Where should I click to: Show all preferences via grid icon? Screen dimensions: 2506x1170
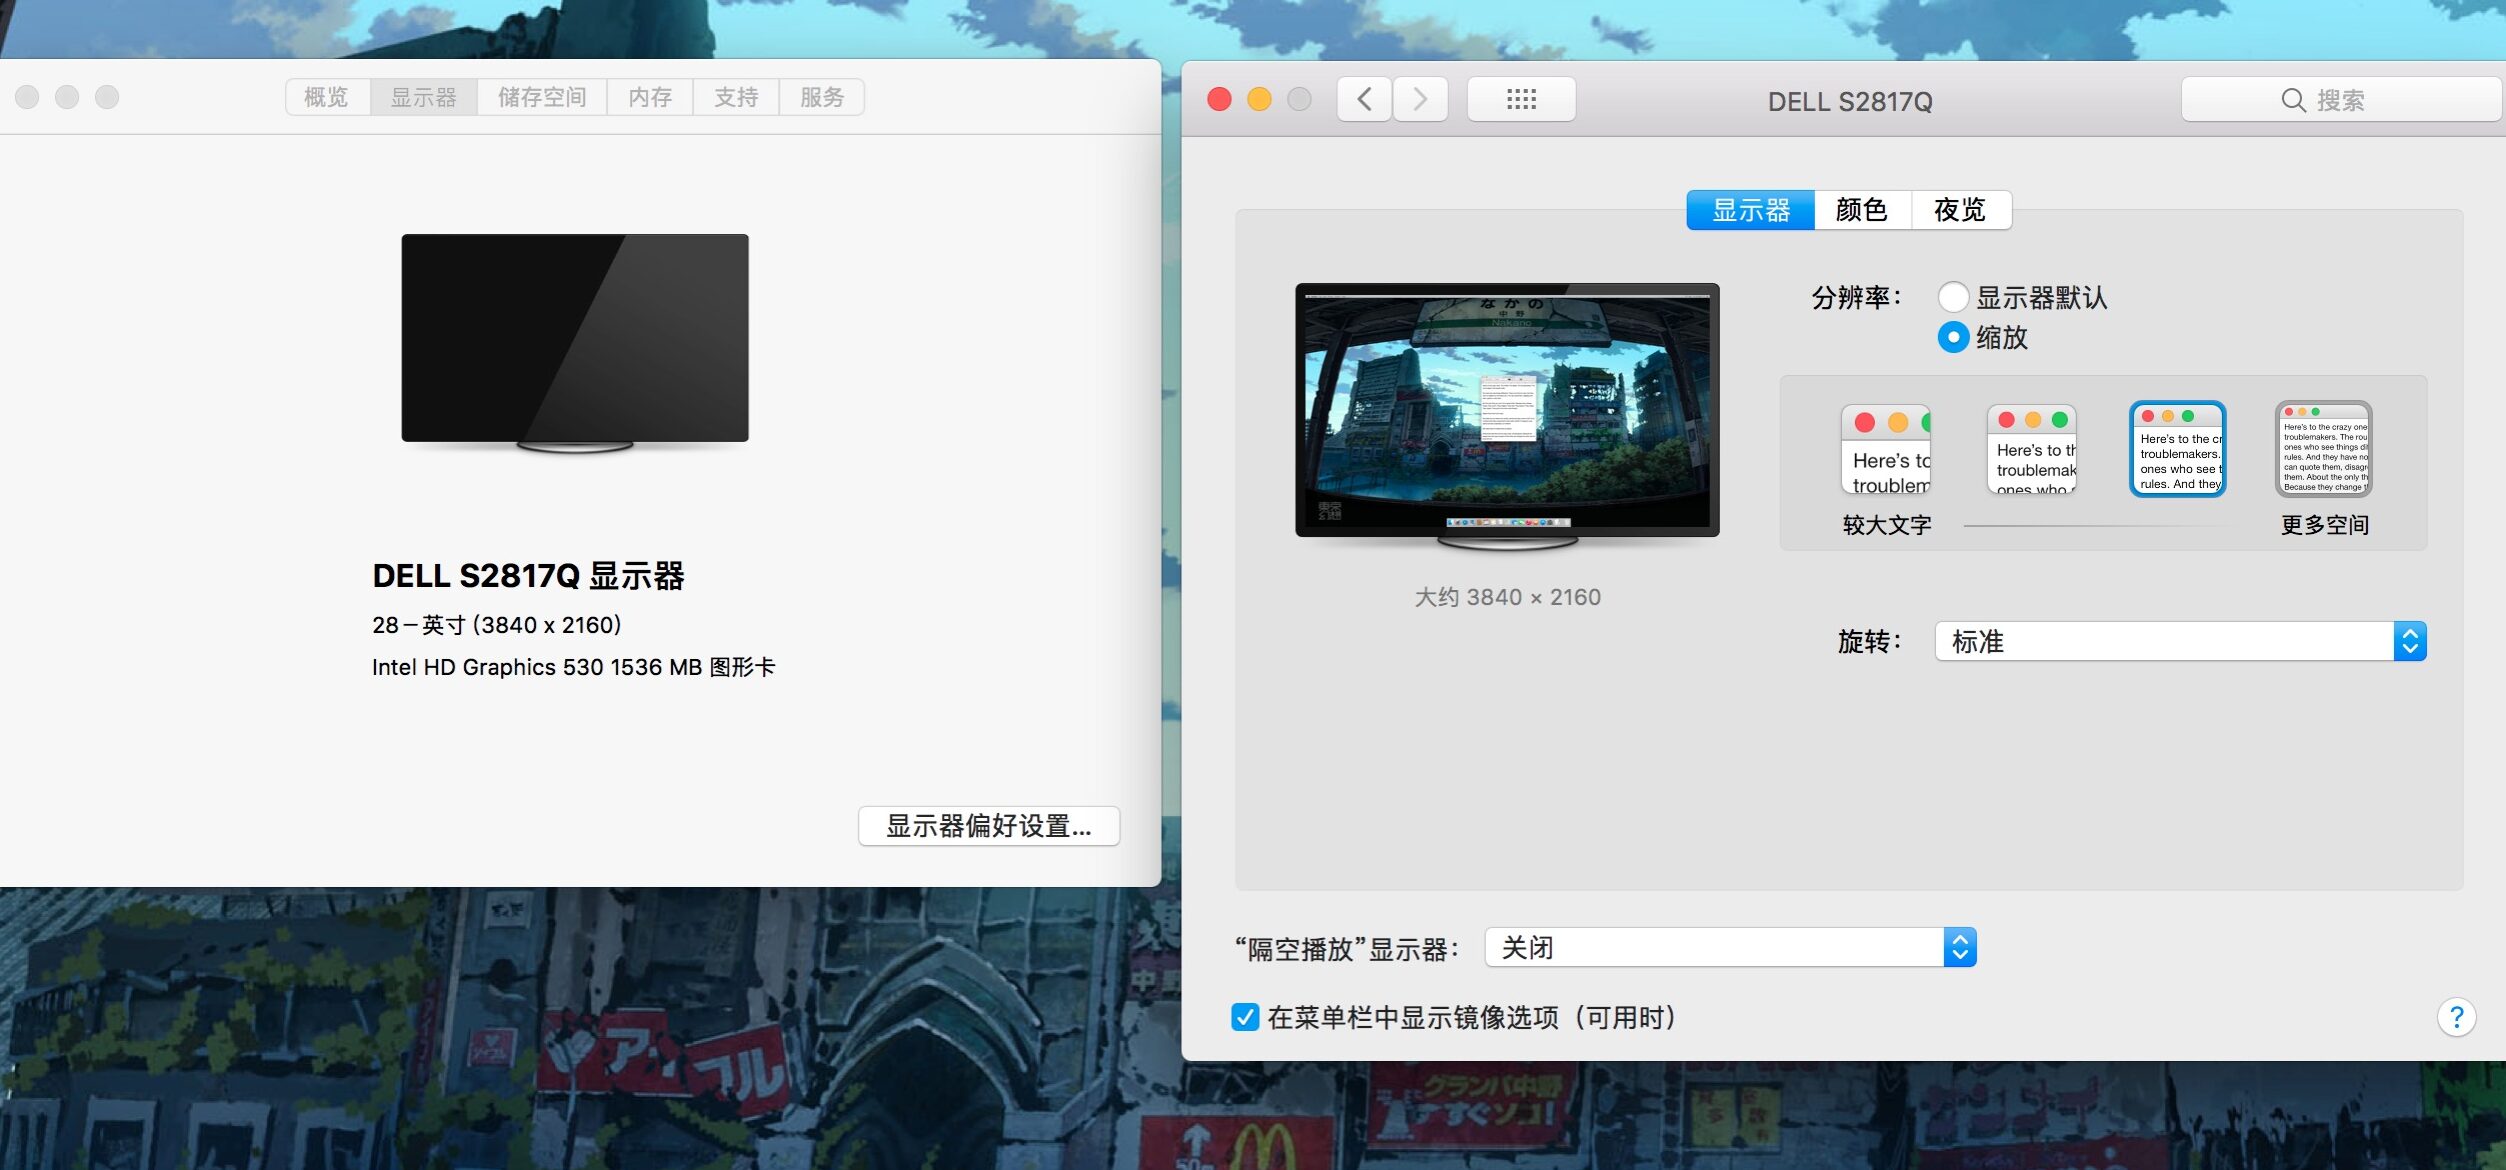1521,99
